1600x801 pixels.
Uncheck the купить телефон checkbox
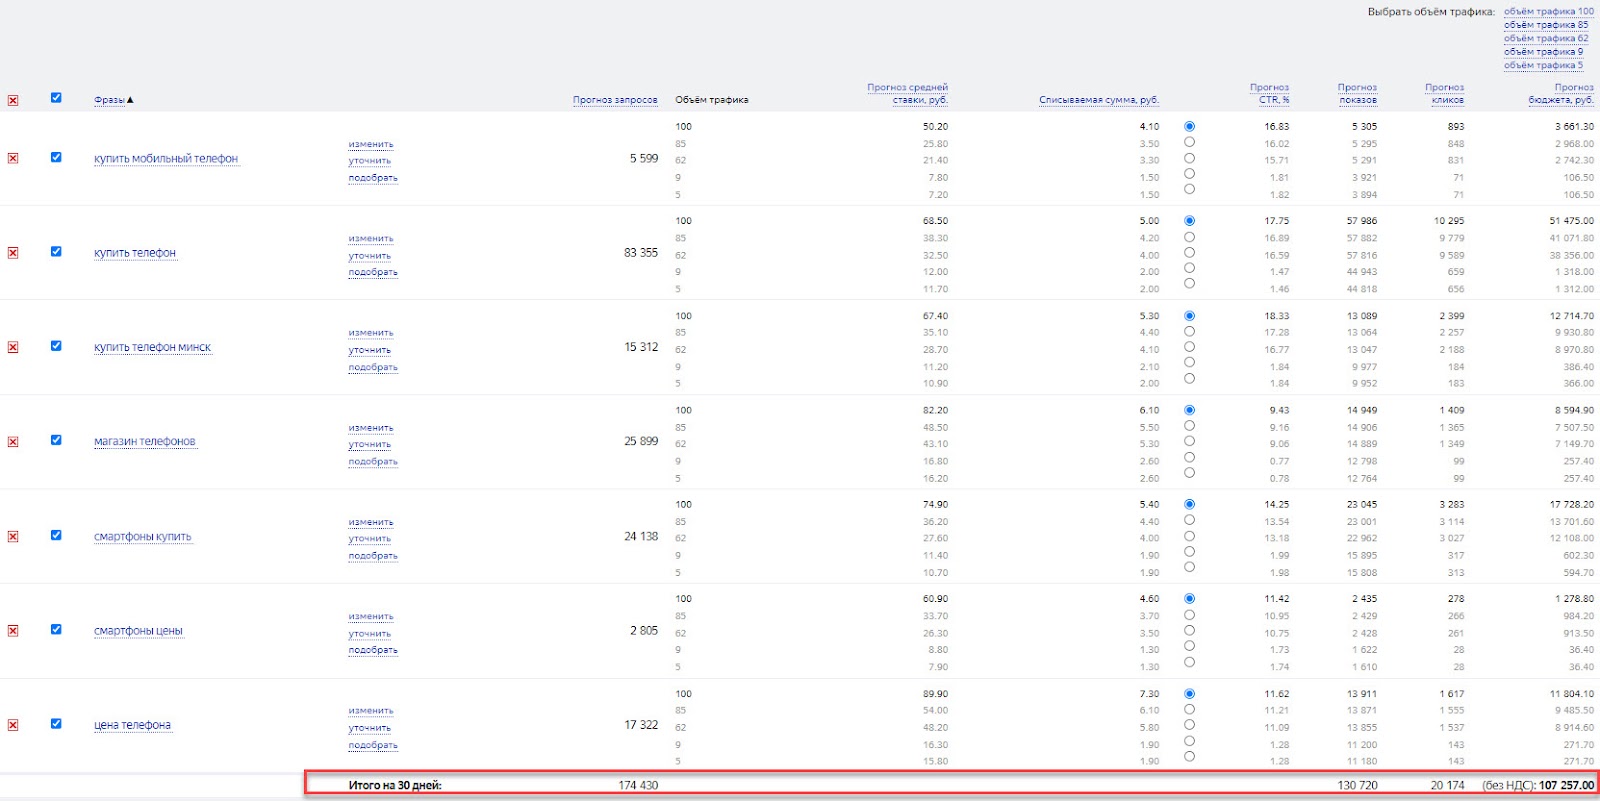click(56, 252)
